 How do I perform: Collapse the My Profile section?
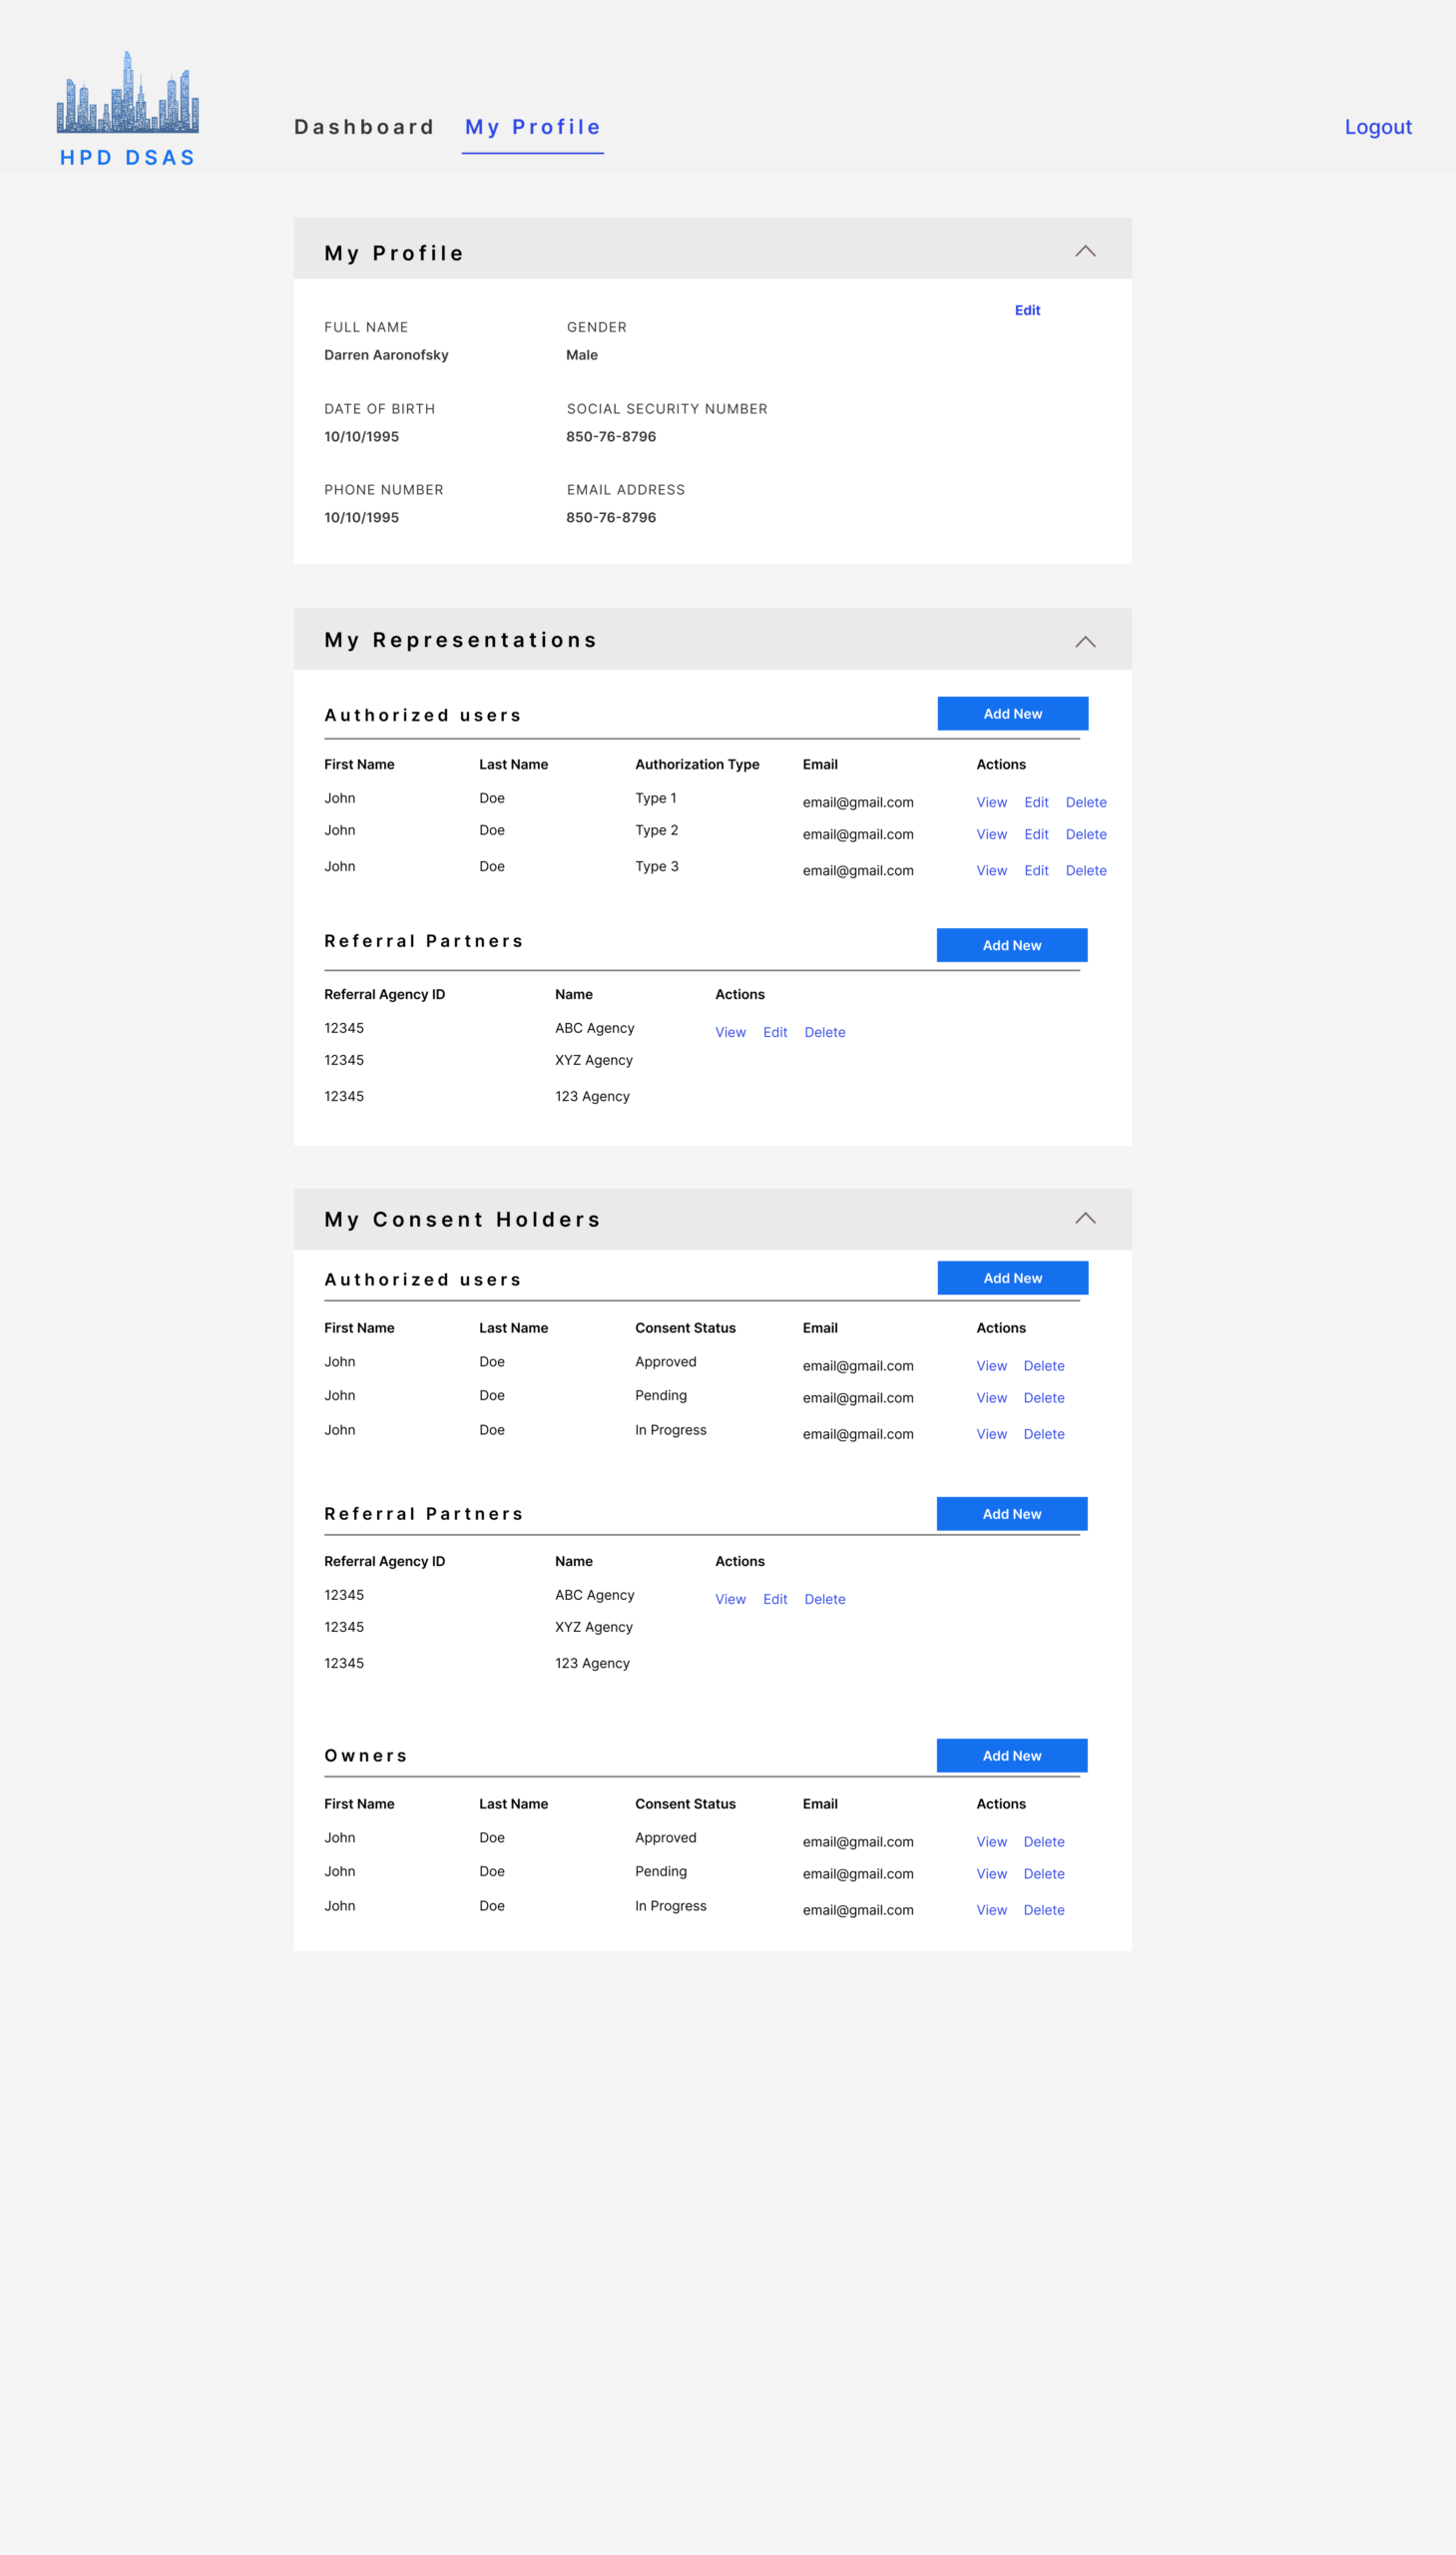1085,251
